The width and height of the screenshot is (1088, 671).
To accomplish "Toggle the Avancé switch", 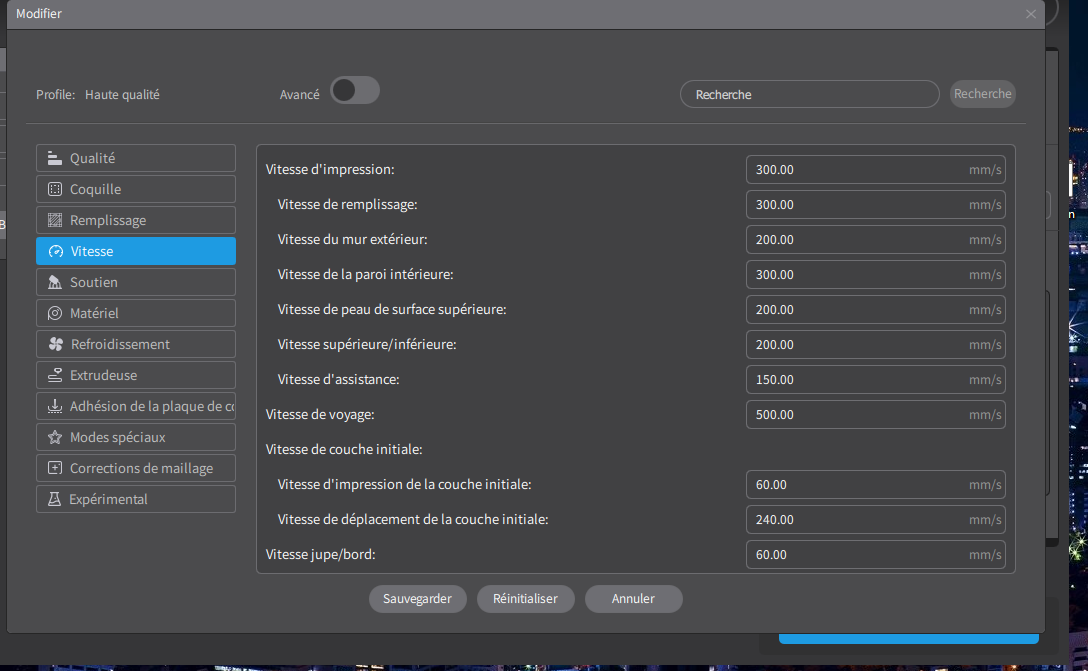I will click(x=355, y=91).
